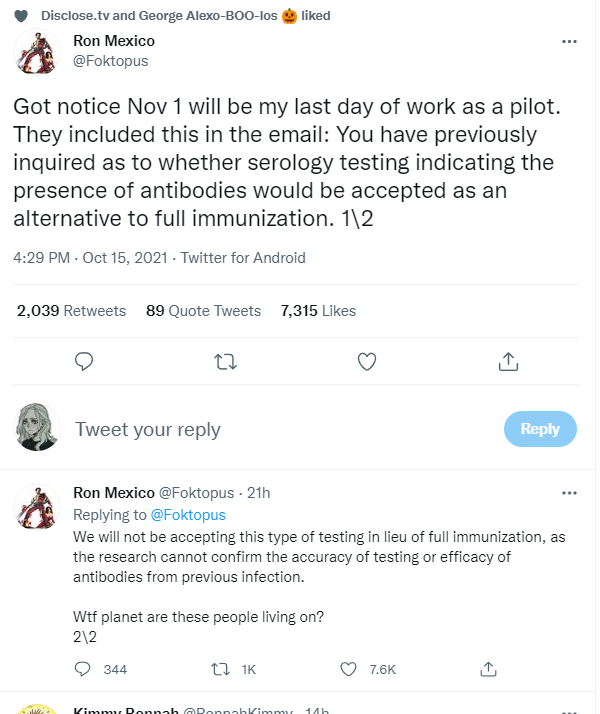Open more options on Kimmy Bonnah's tweet
This screenshot has width=600, height=714.
pyautogui.click(x=569, y=711)
